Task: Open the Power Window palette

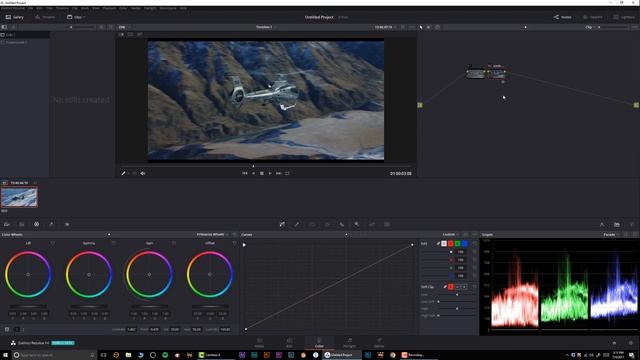Action: coord(312,224)
